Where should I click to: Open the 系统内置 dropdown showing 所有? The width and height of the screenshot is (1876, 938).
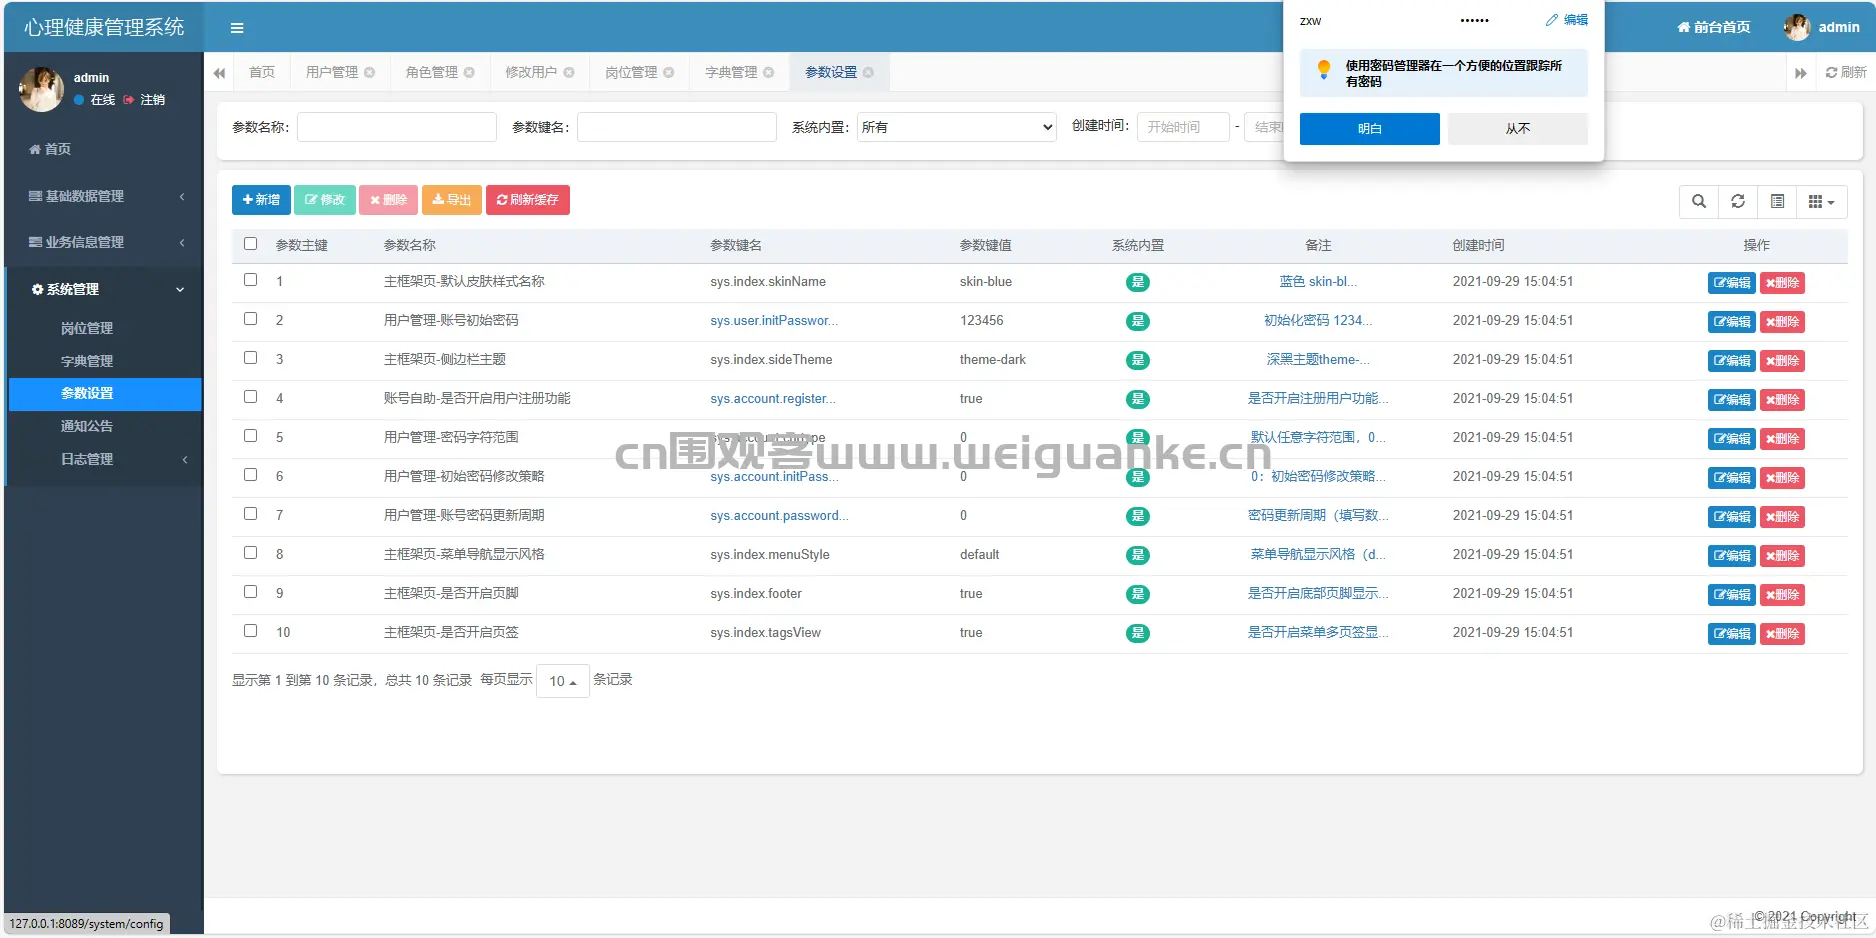click(x=957, y=127)
